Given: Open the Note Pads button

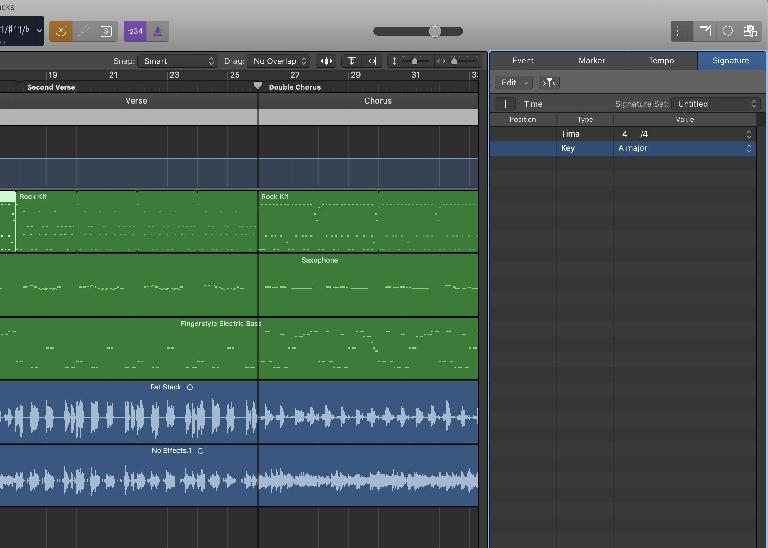Looking at the screenshot, I should coord(705,31).
